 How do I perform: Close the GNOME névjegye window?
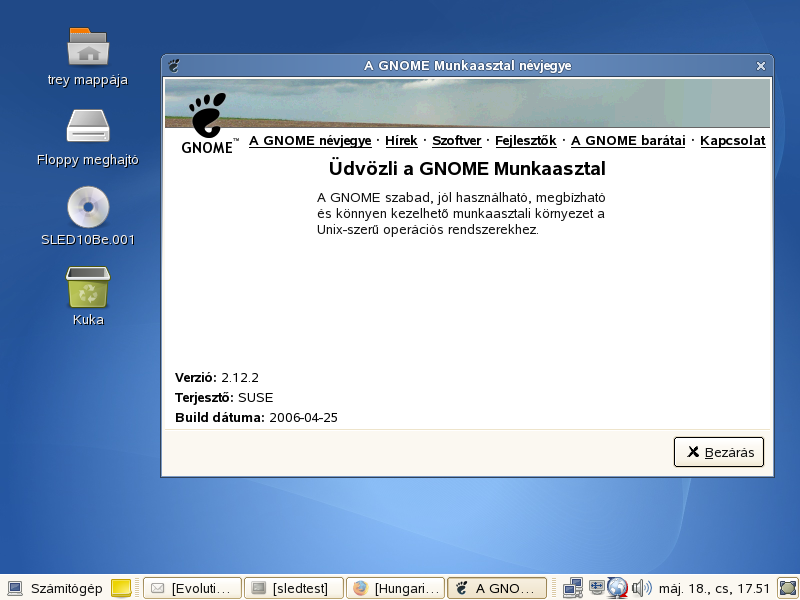(761, 66)
